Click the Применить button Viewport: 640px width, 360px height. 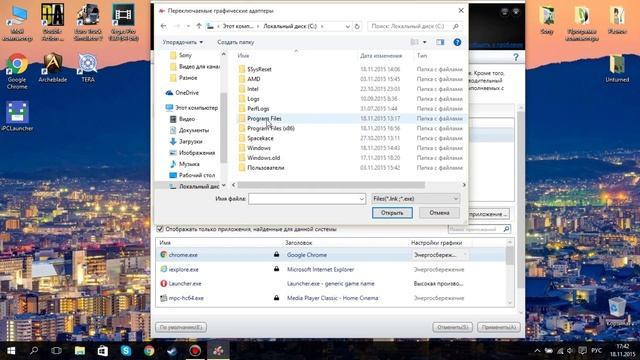pyautogui.click(x=498, y=327)
